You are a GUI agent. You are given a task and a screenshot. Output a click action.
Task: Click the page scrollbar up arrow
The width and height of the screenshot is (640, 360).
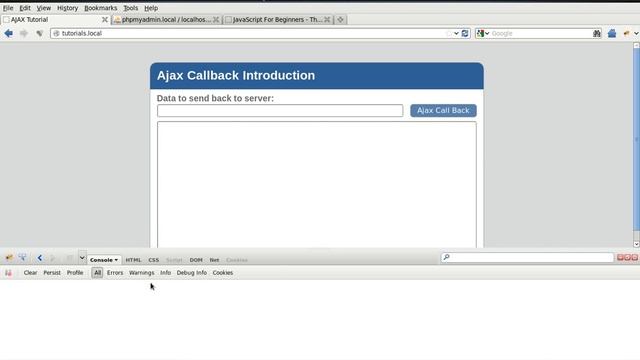pyautogui.click(x=636, y=45)
